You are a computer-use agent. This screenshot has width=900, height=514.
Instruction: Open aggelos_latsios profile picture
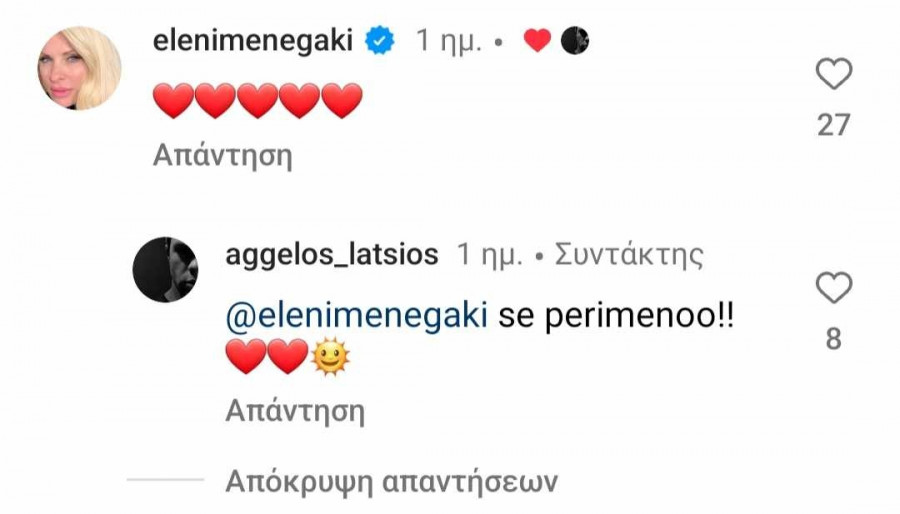point(165,269)
